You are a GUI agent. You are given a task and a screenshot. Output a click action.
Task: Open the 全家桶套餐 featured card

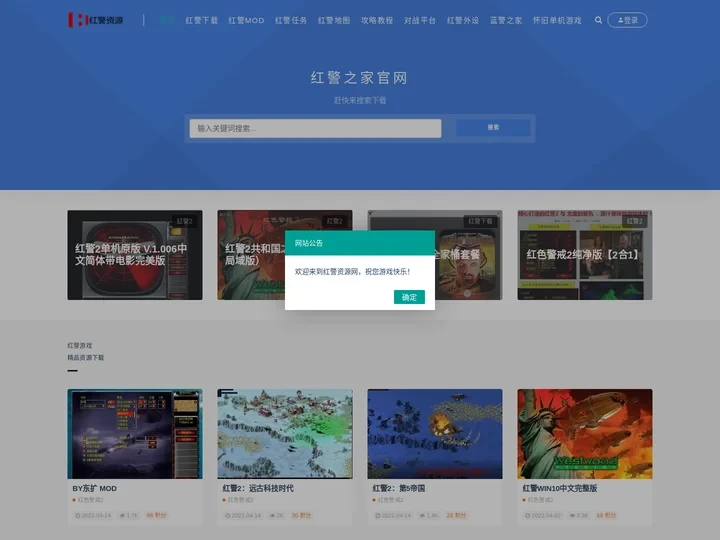[468, 255]
